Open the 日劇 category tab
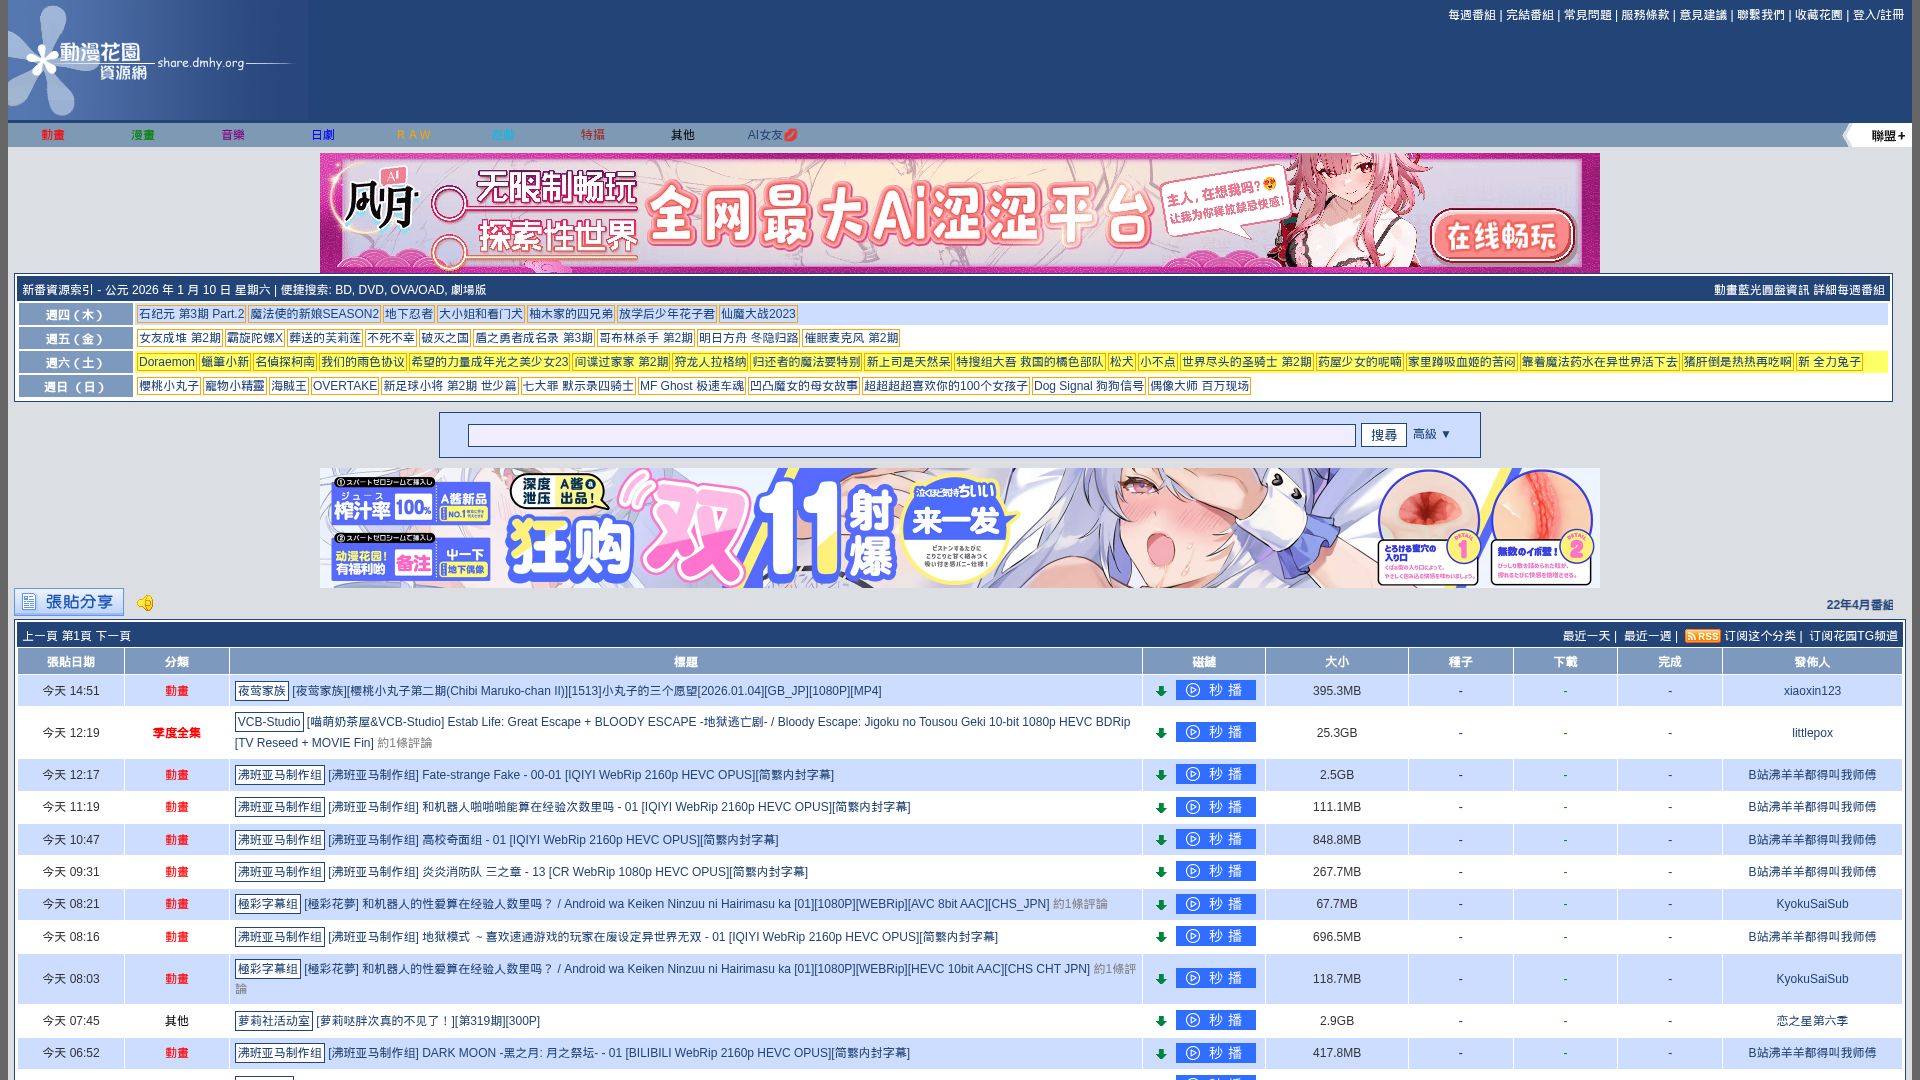The image size is (1920, 1080). pos(323,135)
